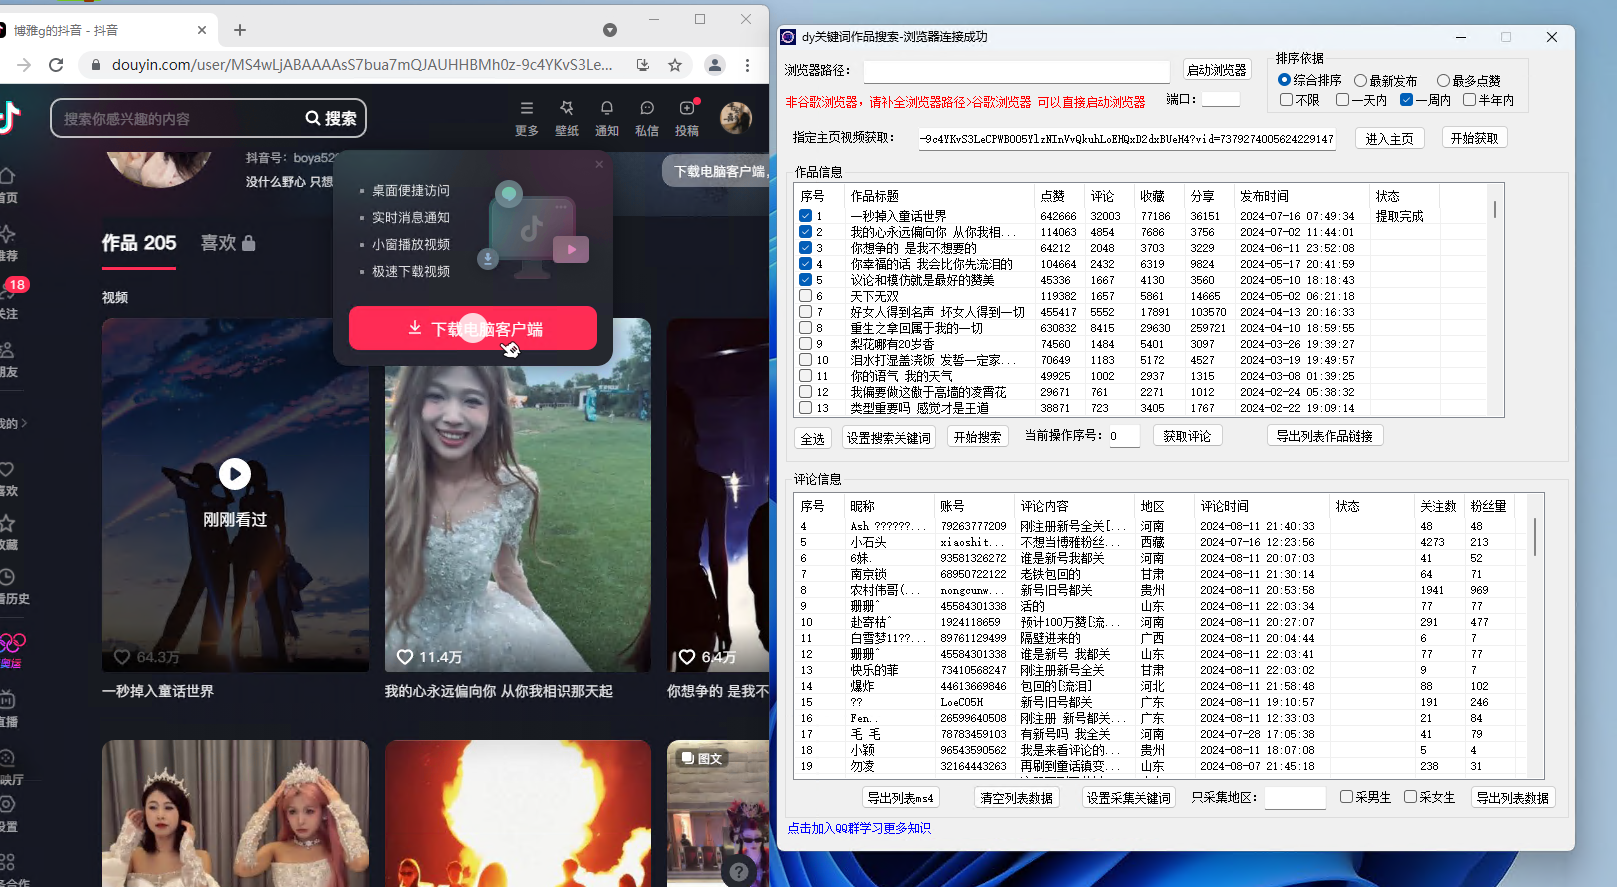Viewport: 1617px width, 887px height.
Task: Select comment row from 南京锁
Action: tap(1160, 574)
